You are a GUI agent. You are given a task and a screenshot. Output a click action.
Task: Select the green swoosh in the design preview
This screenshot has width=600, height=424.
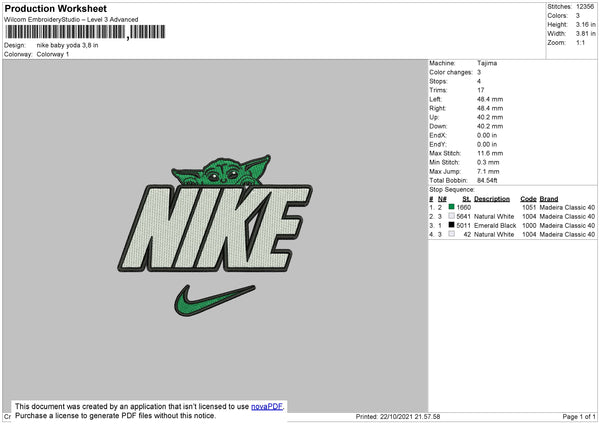pyautogui.click(x=214, y=300)
